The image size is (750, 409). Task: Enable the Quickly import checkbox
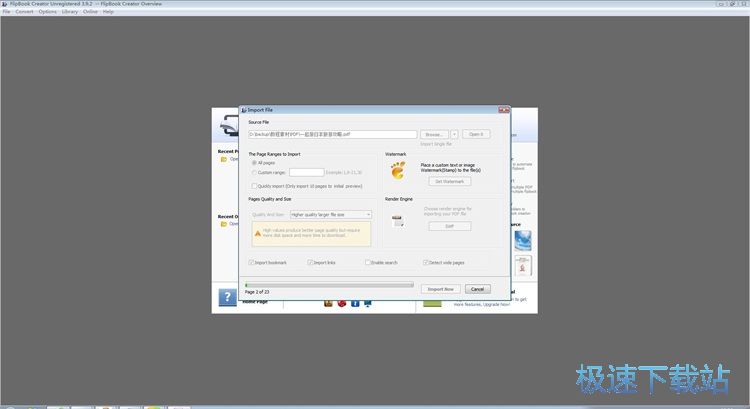[254, 186]
